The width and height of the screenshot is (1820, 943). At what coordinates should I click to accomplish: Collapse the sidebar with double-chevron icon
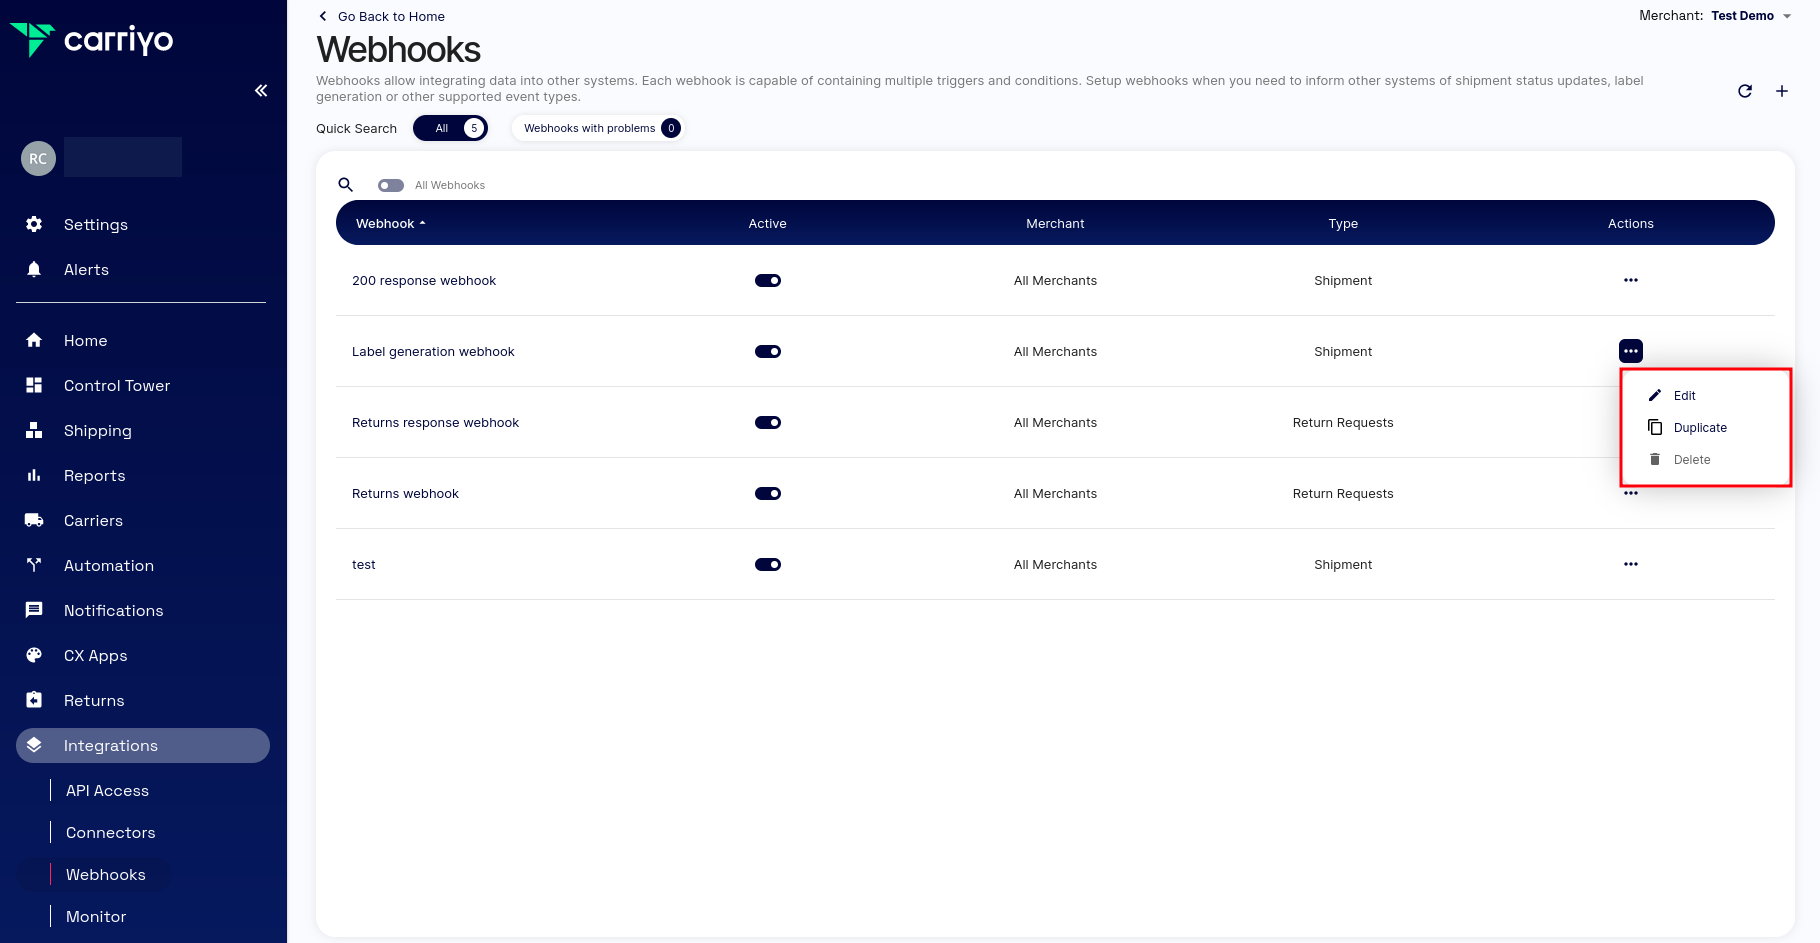pos(261,91)
